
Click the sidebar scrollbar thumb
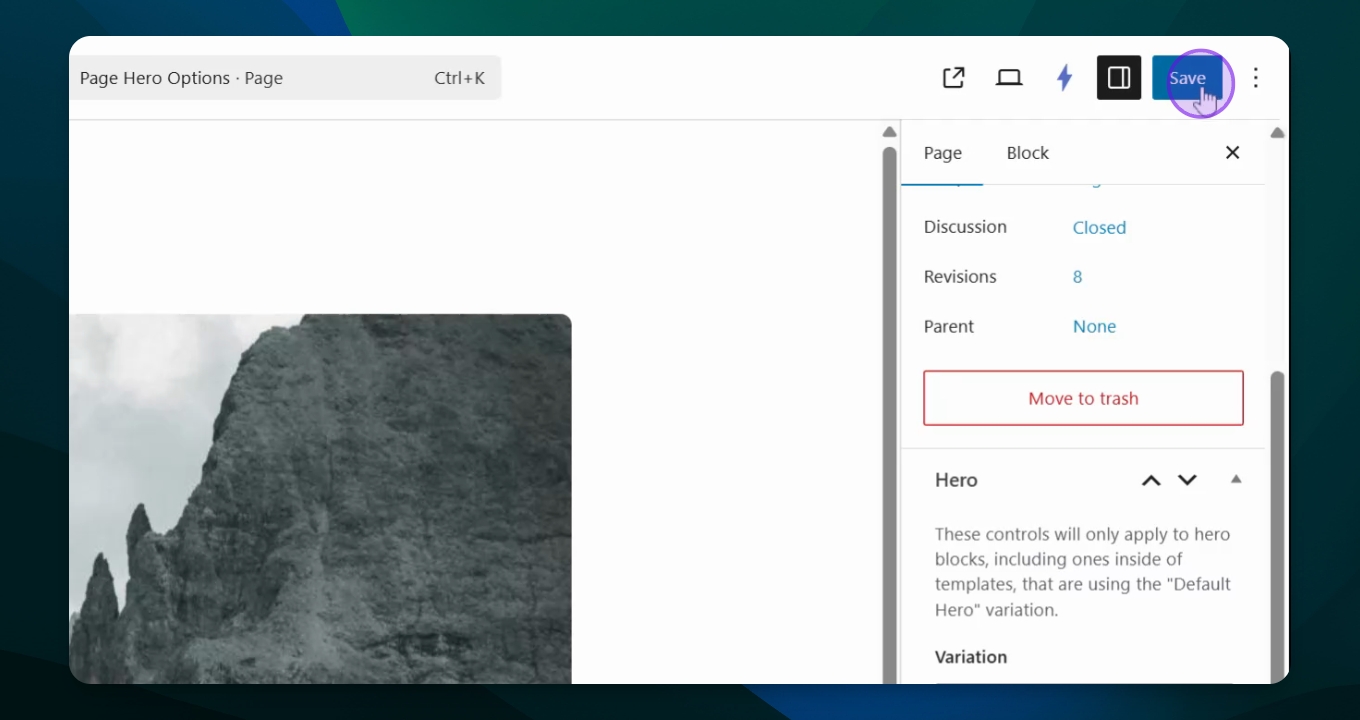[x=1277, y=520]
